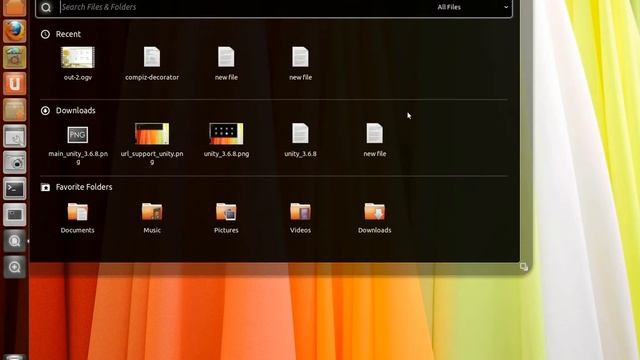Expand the Downloads section header
The width and height of the screenshot is (640, 360).
click(x=68, y=110)
